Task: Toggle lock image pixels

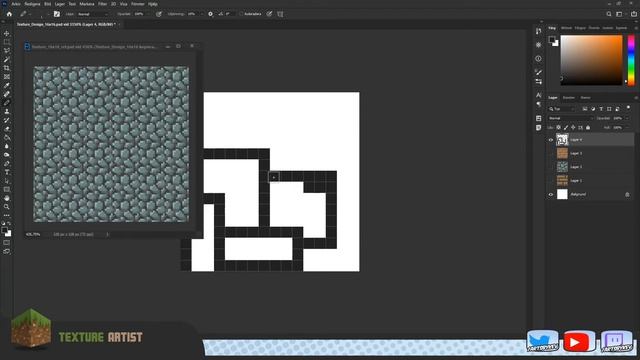Action: [566, 128]
